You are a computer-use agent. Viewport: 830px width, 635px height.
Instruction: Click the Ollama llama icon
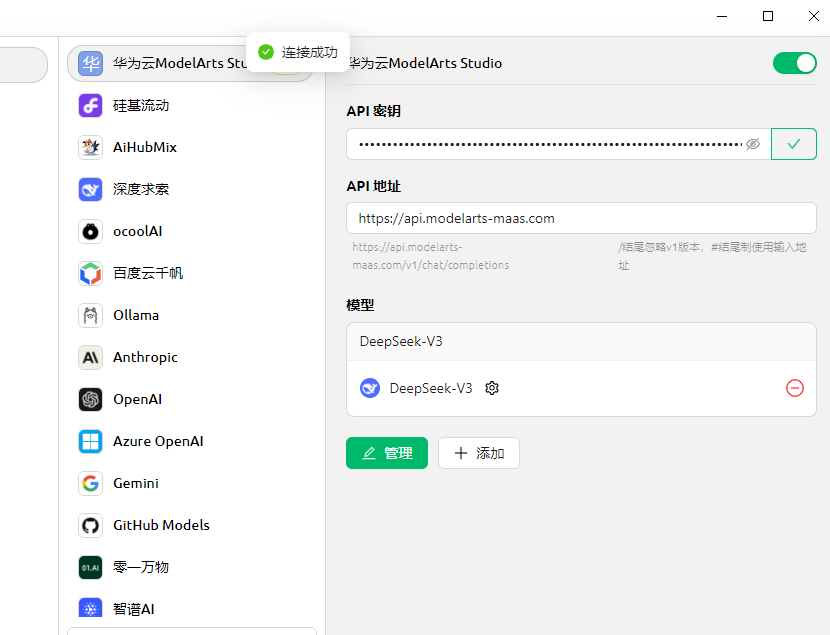point(91,315)
